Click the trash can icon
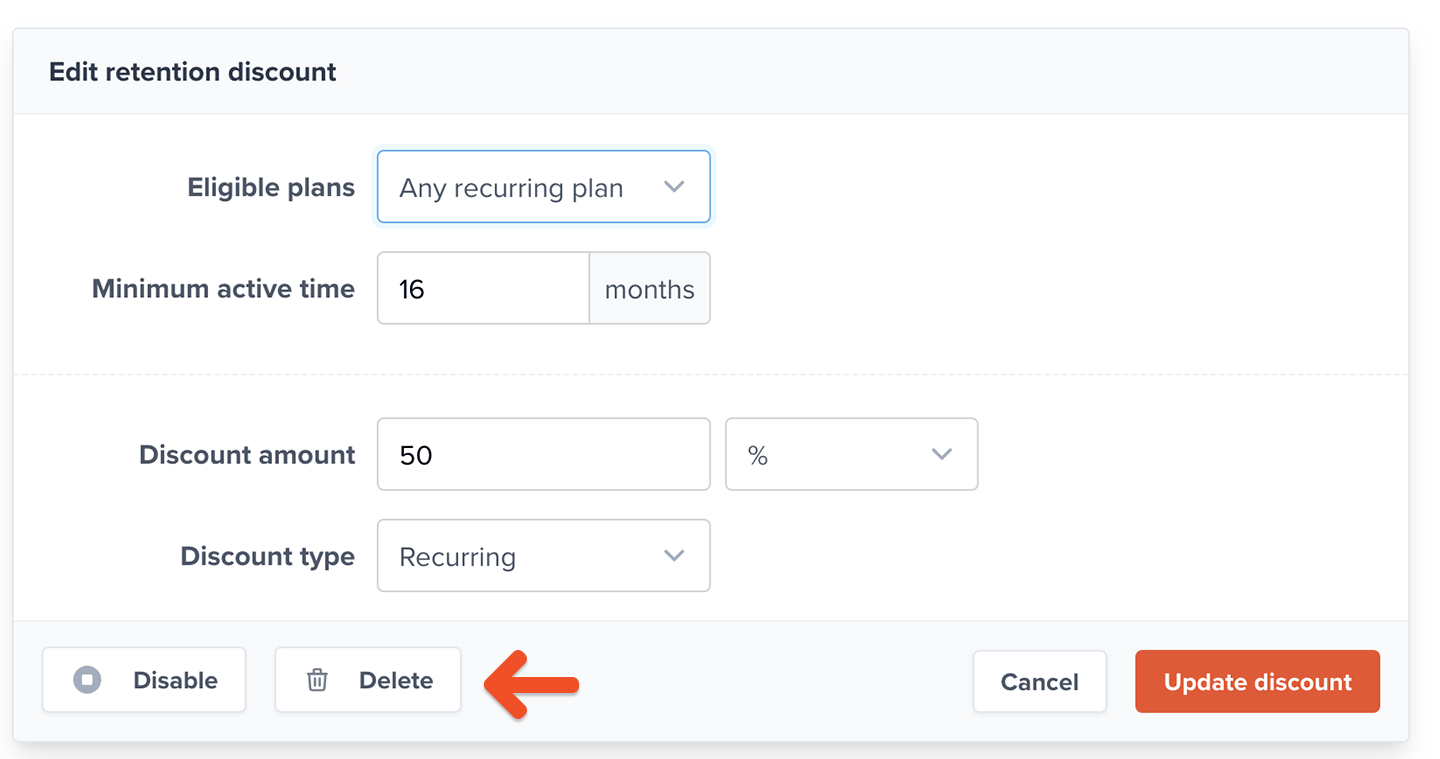 pos(317,681)
